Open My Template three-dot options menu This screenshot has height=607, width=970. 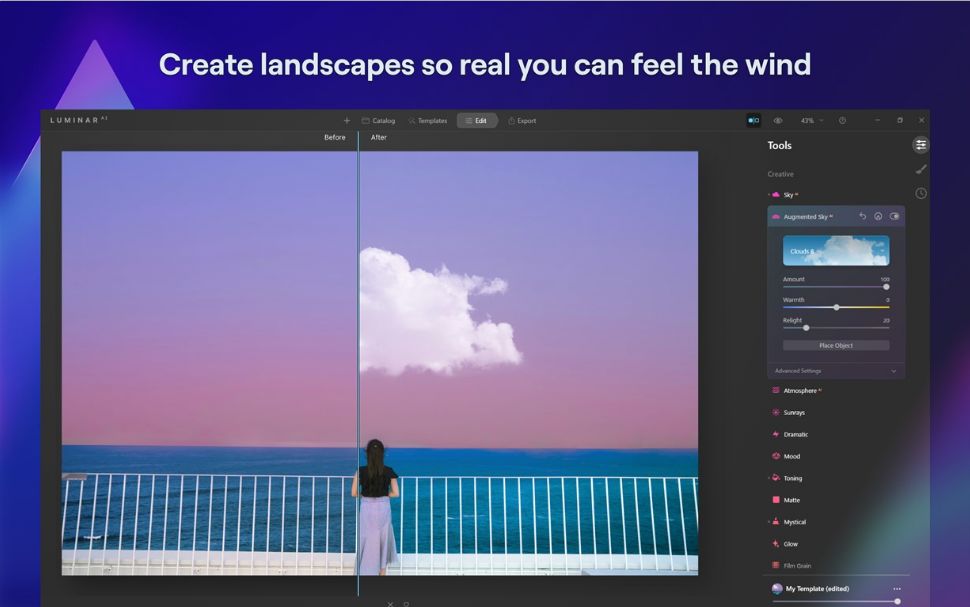point(896,589)
